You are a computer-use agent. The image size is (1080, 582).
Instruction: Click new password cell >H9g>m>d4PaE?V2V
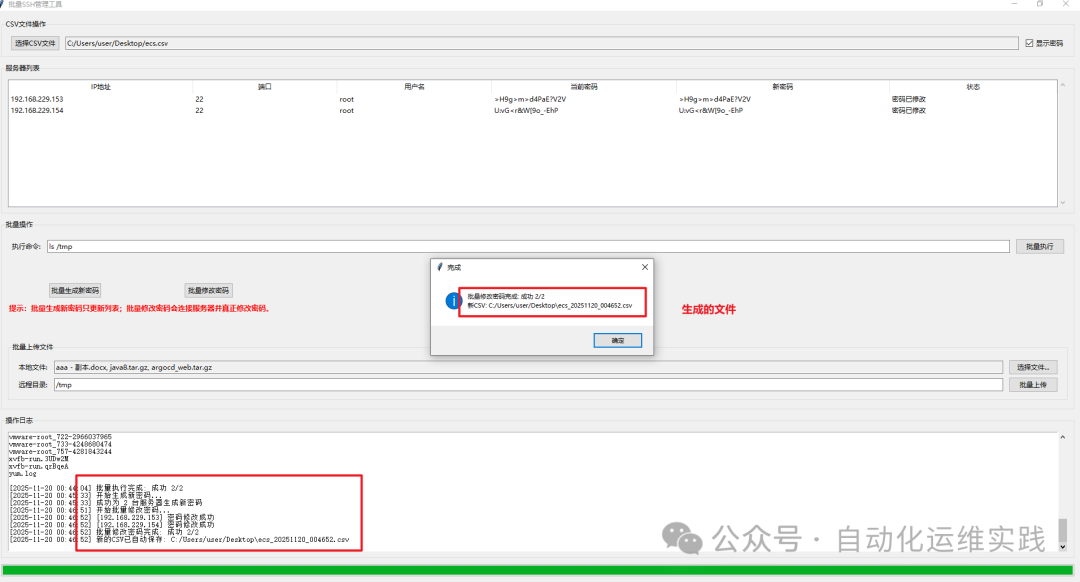pos(715,99)
